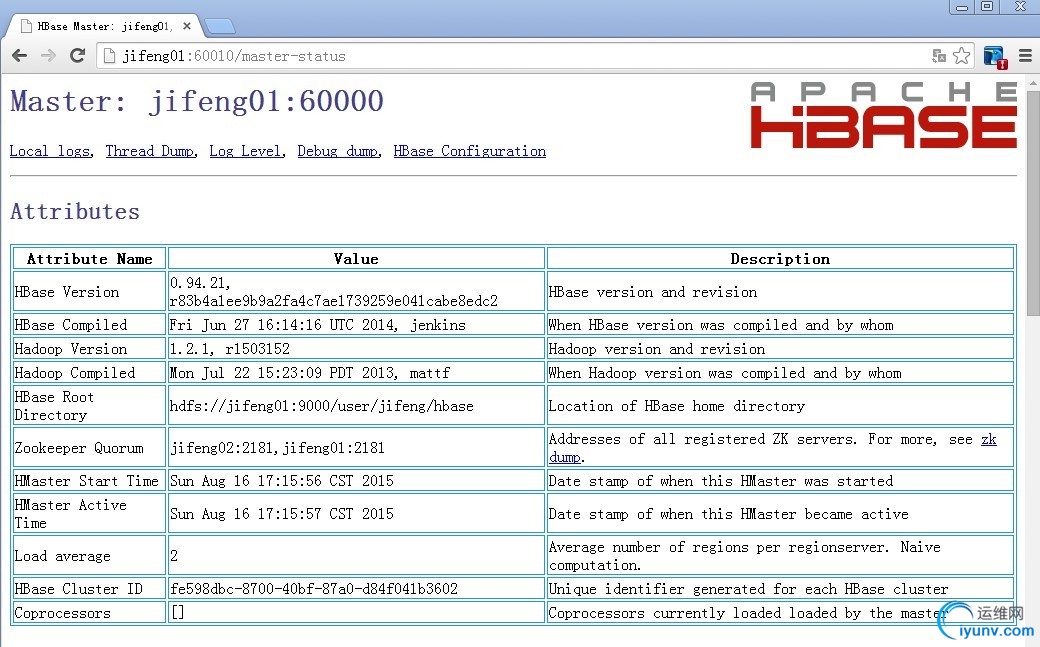The image size is (1040, 647).
Task: Open the Thread Dump link
Action: click(150, 151)
